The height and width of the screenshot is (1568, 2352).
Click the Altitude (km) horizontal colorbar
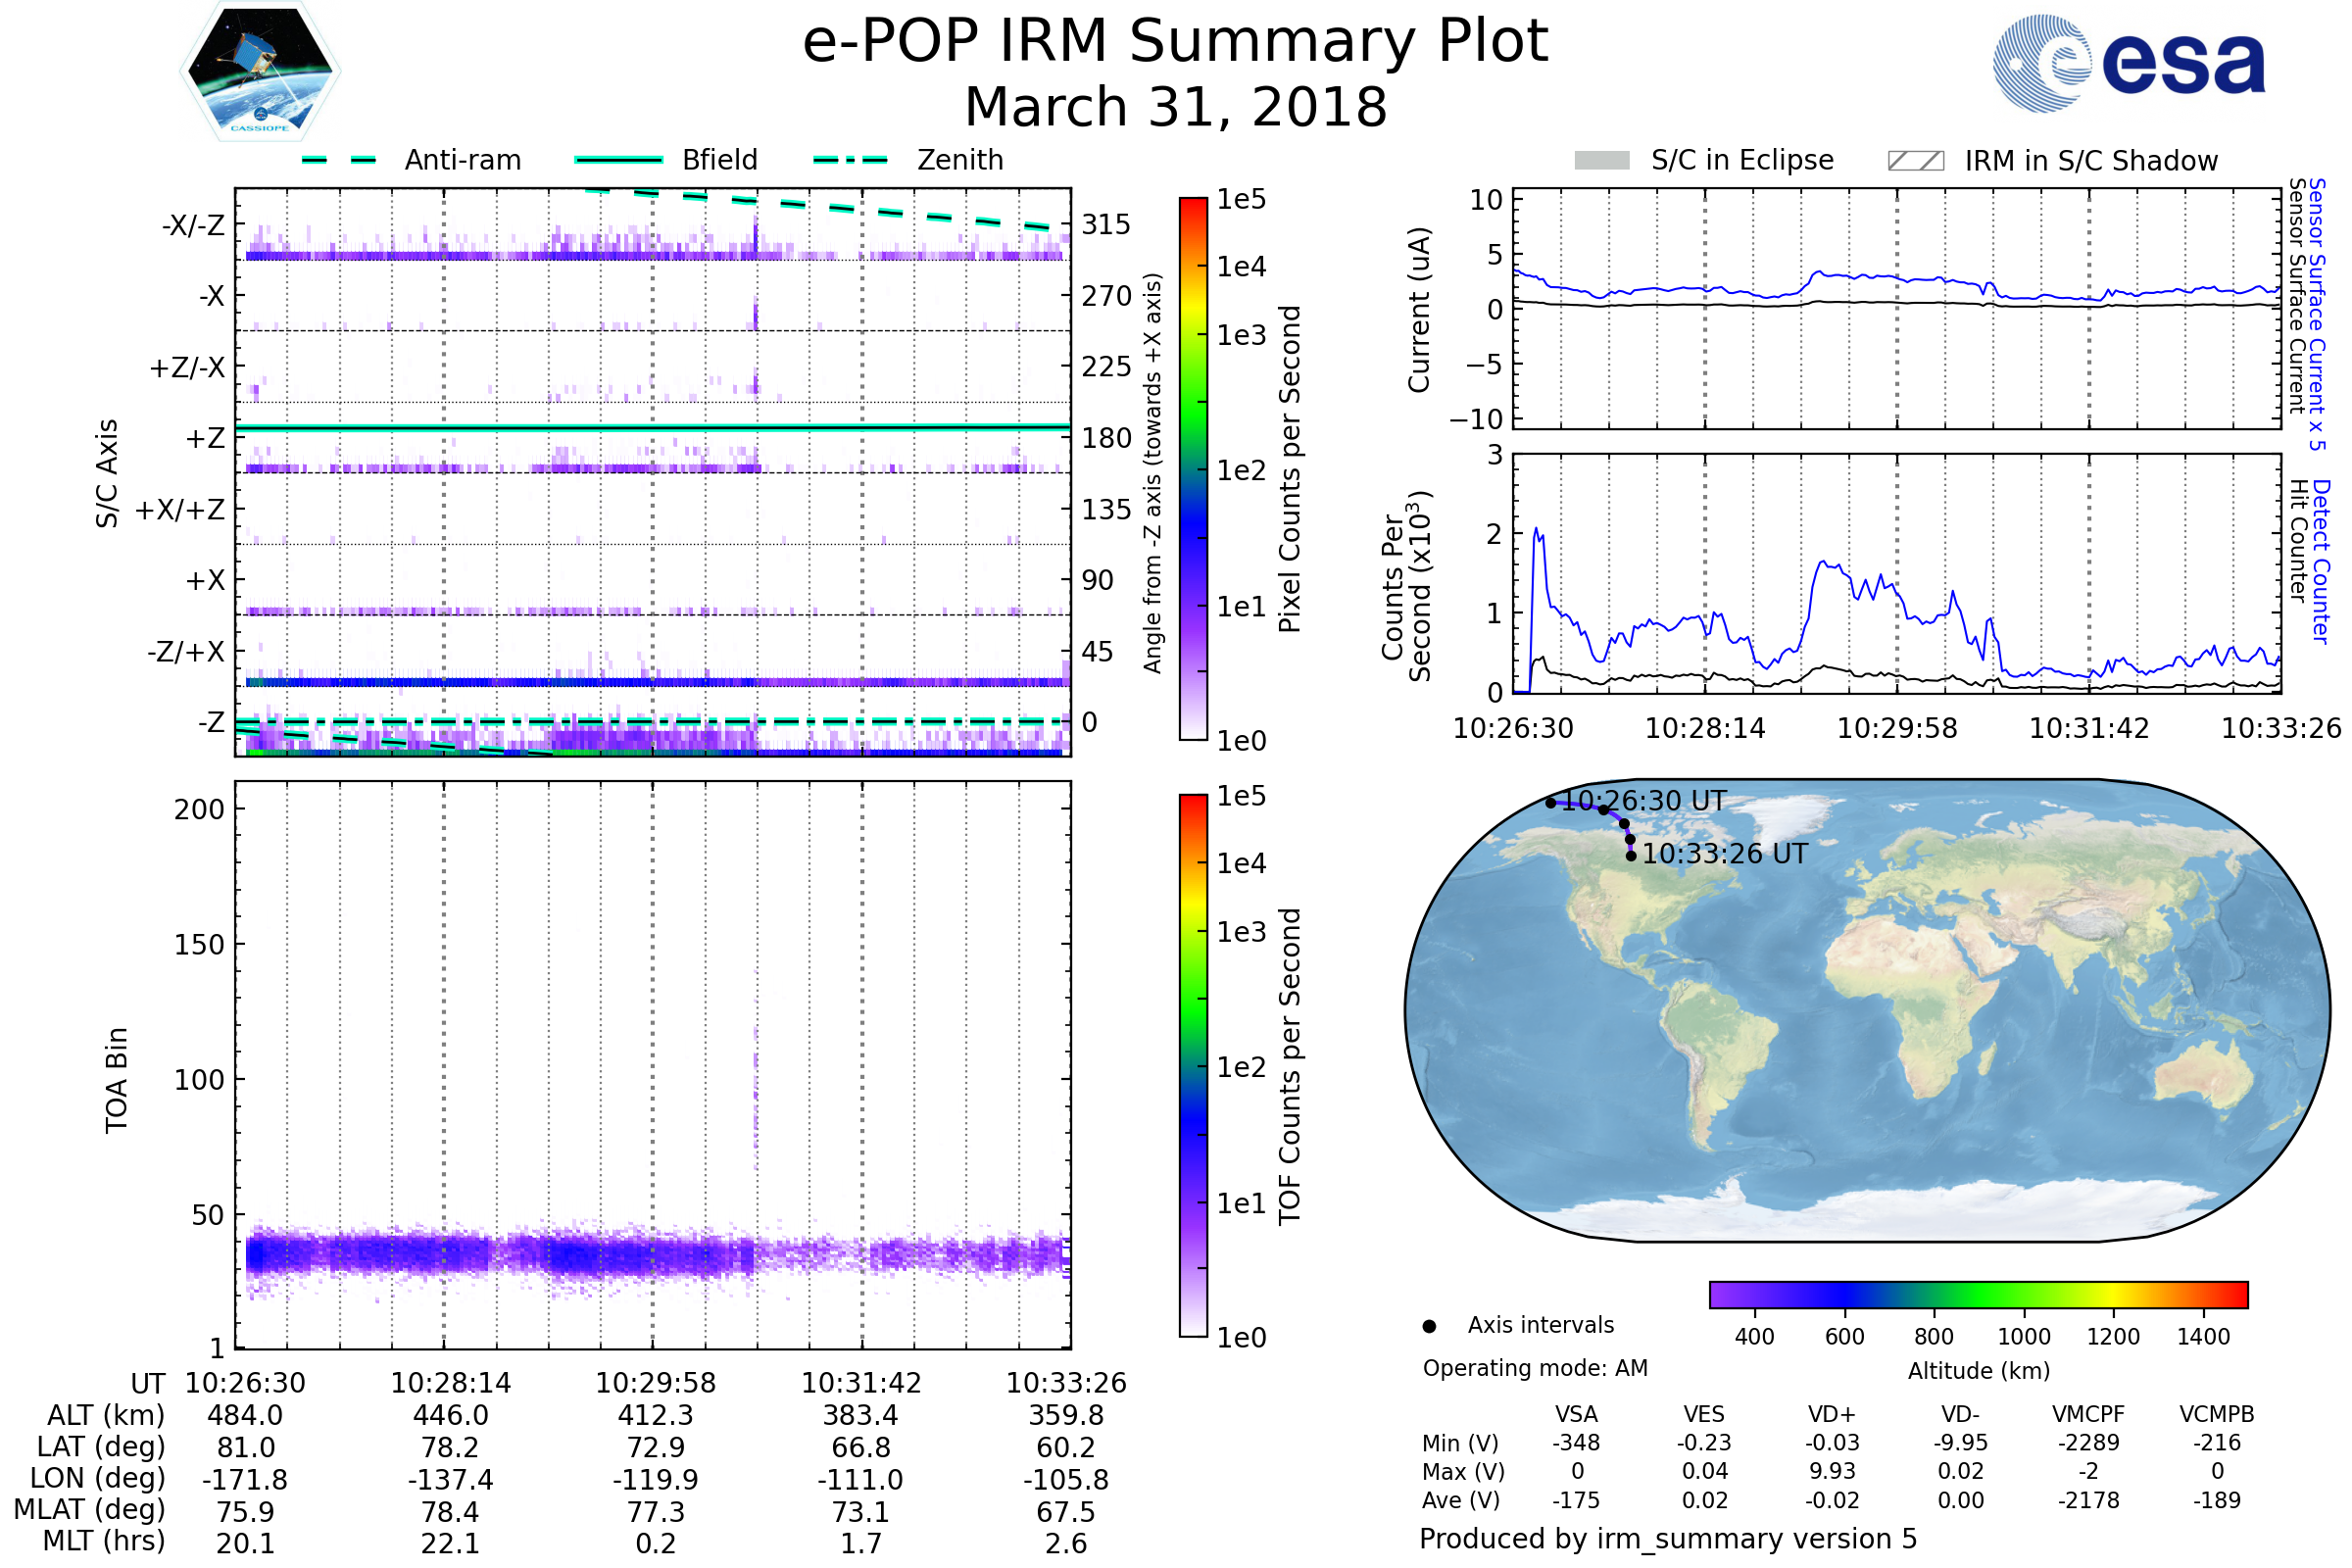[x=1978, y=1295]
